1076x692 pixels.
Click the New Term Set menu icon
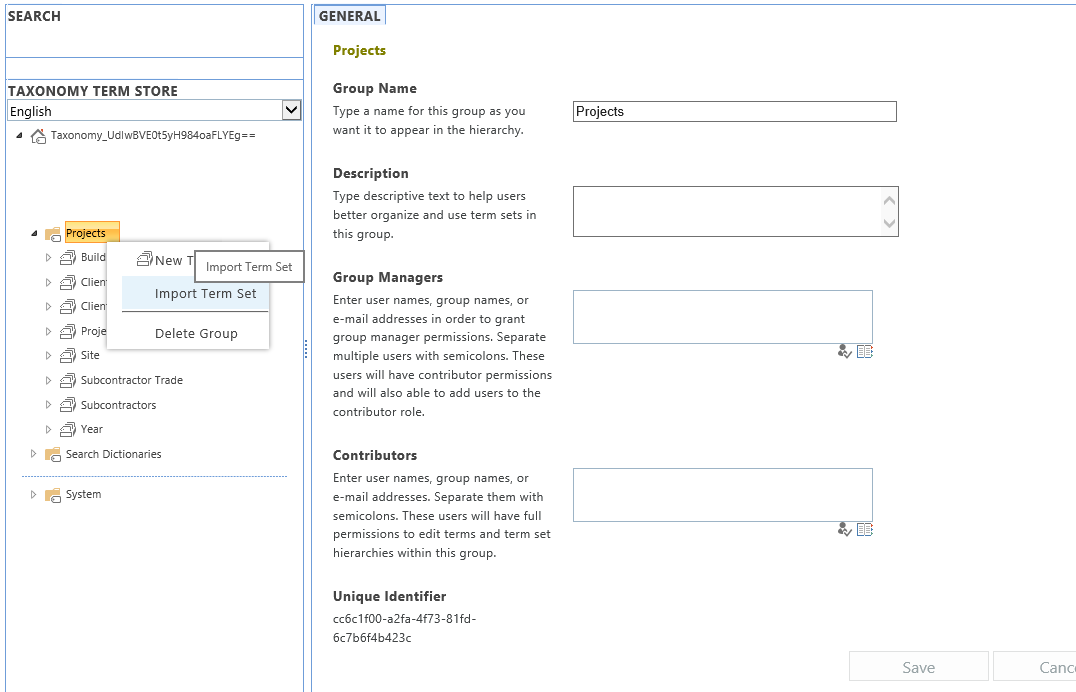pyautogui.click(x=144, y=259)
